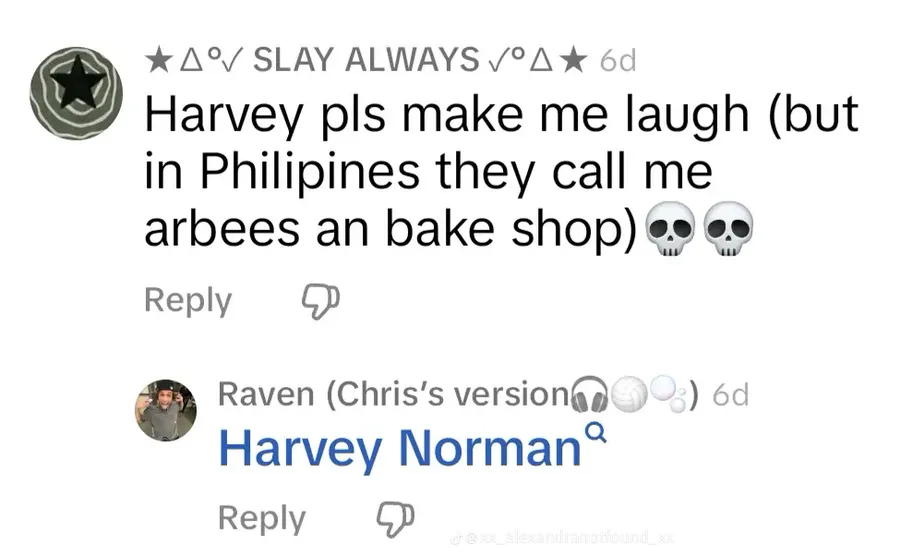Tap the second skull emoji
900x557 pixels.
pos(728,229)
